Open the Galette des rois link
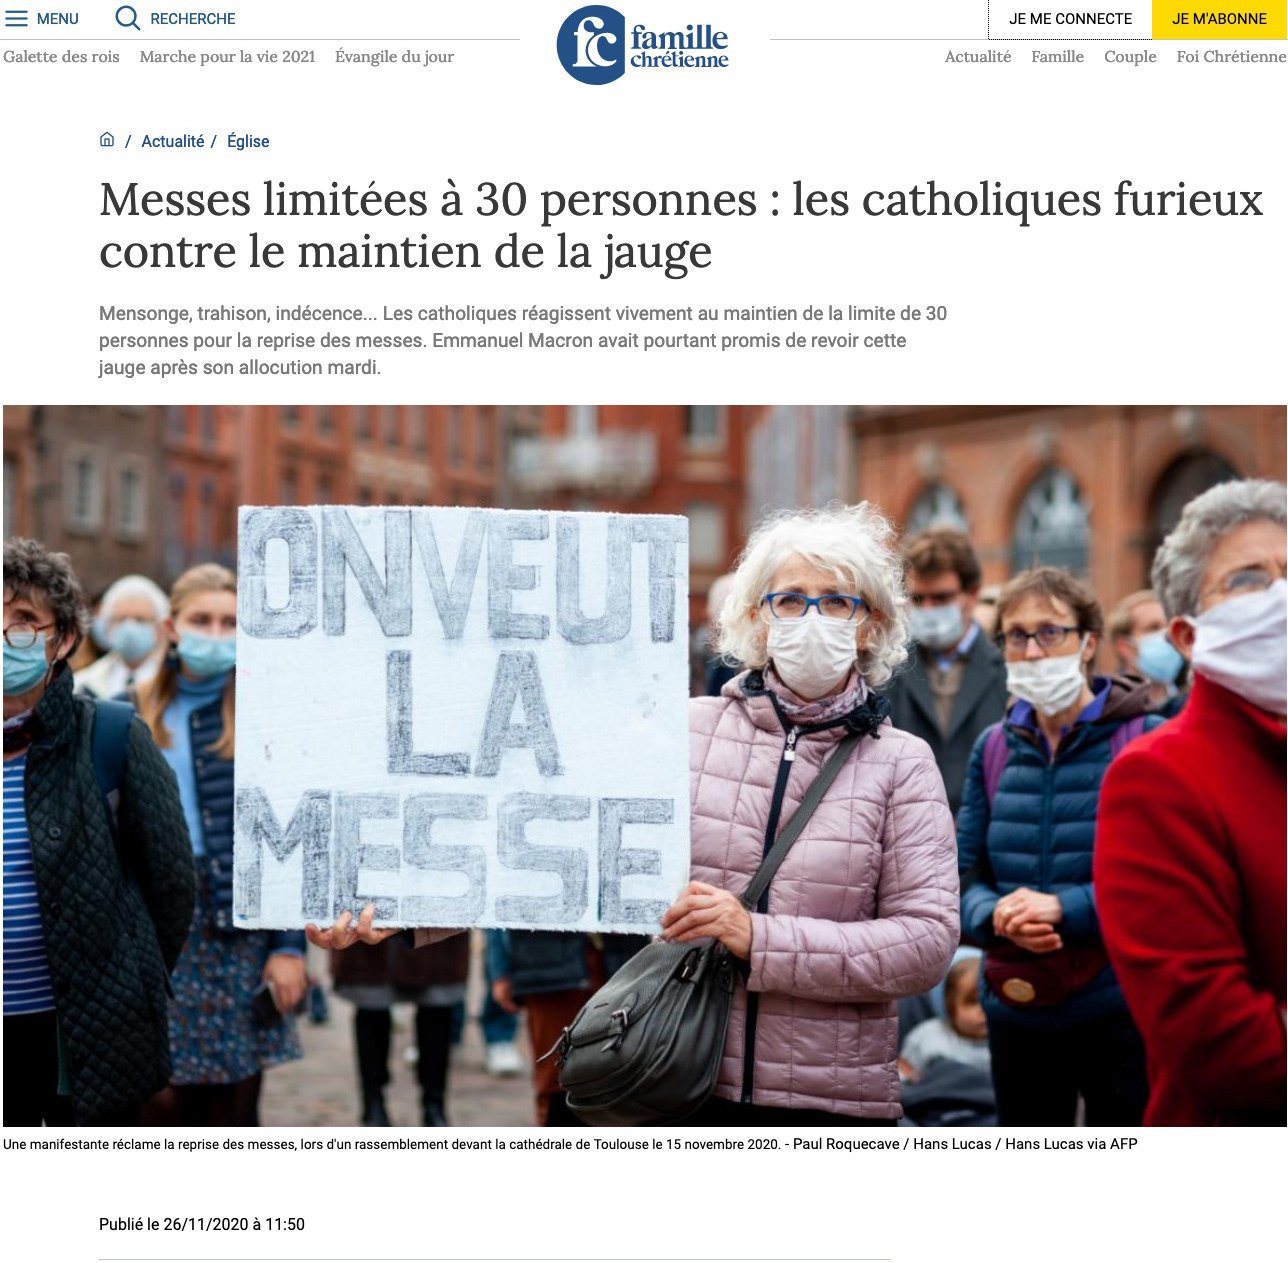Image resolution: width=1288 pixels, height=1263 pixels. click(x=61, y=56)
